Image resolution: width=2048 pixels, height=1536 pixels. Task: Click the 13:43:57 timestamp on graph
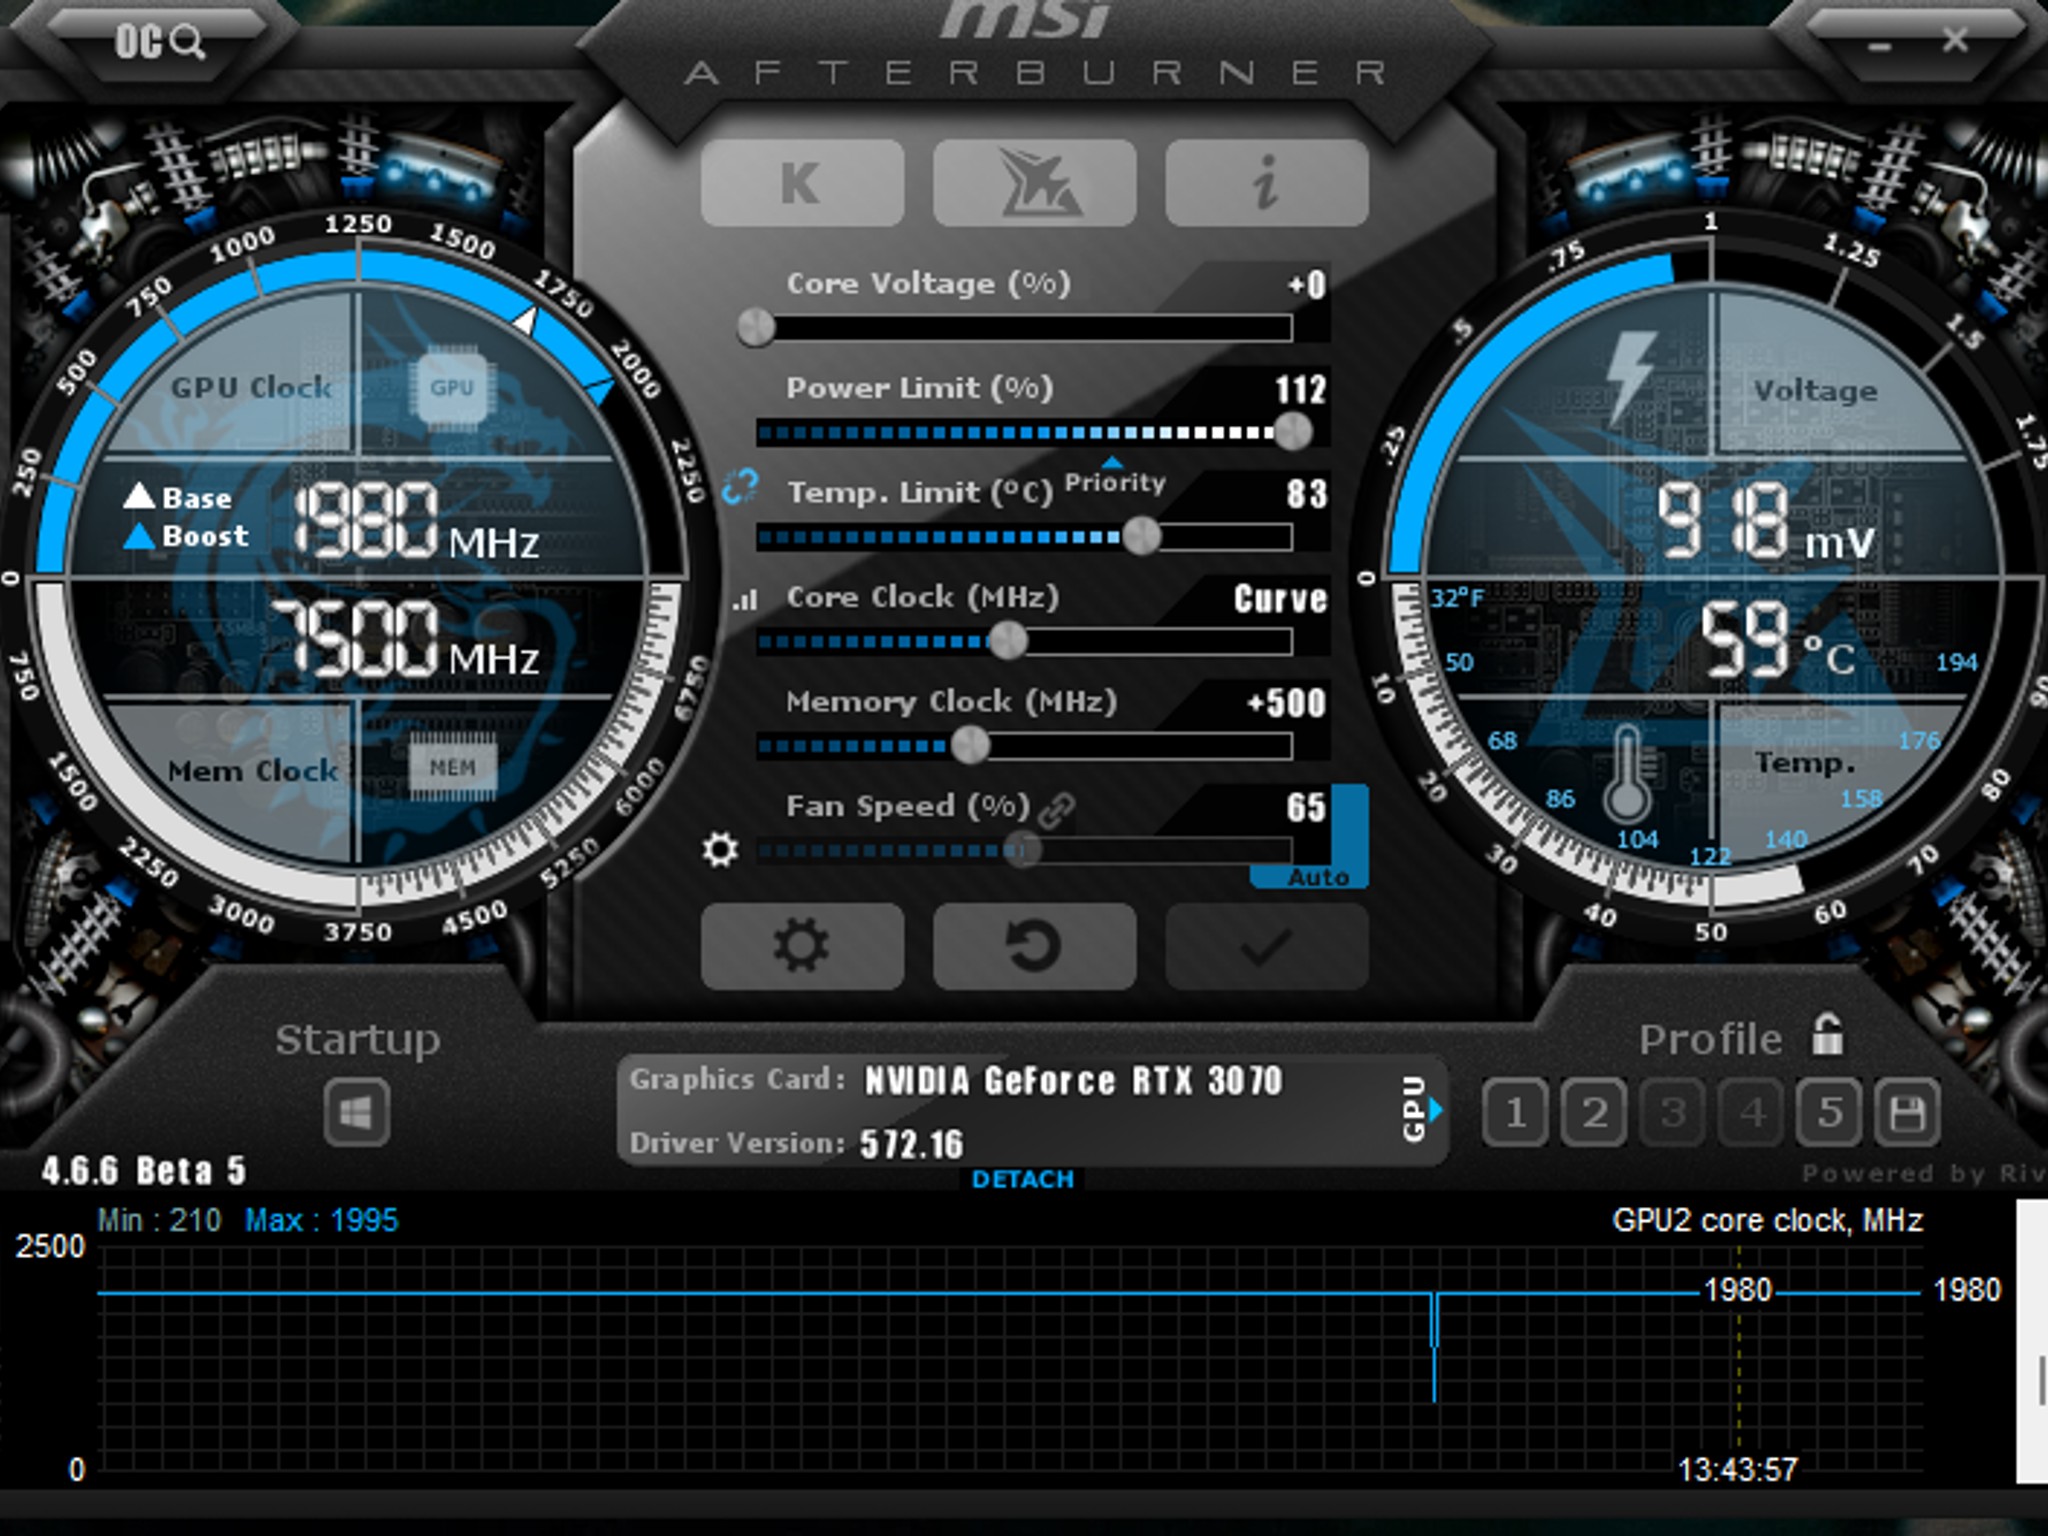point(1737,1469)
